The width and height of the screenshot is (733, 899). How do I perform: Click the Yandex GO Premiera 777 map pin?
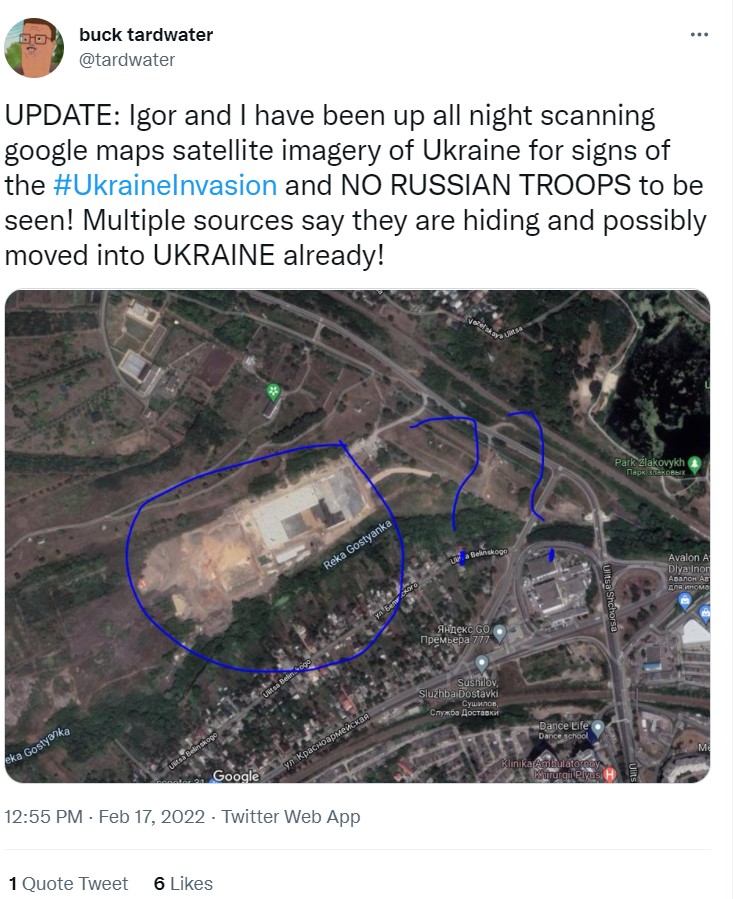coord(500,633)
